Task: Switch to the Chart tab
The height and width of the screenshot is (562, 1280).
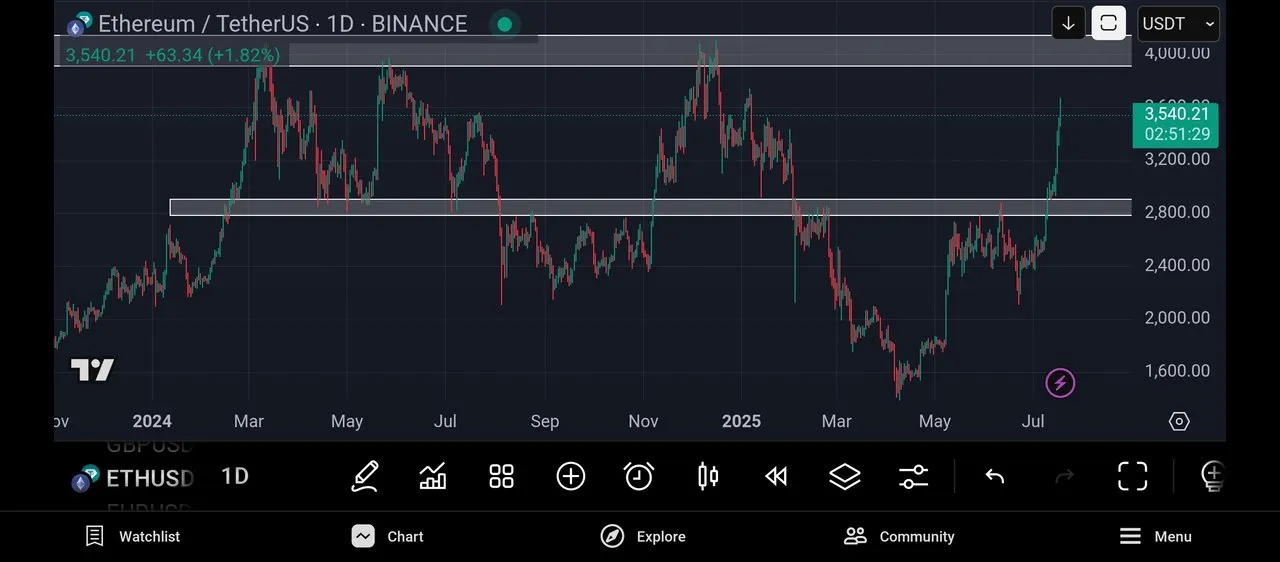Action: coord(388,537)
